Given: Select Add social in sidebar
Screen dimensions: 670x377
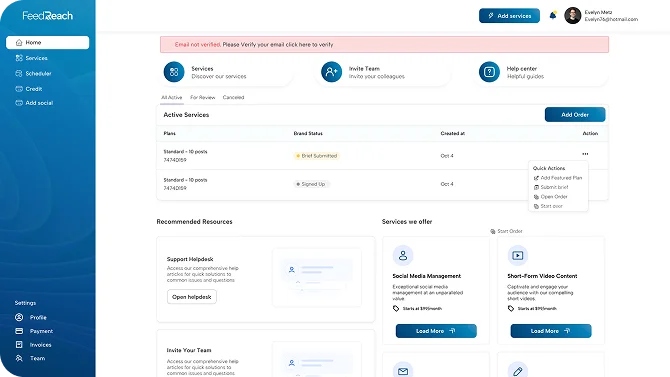Looking at the screenshot, I should [39, 103].
